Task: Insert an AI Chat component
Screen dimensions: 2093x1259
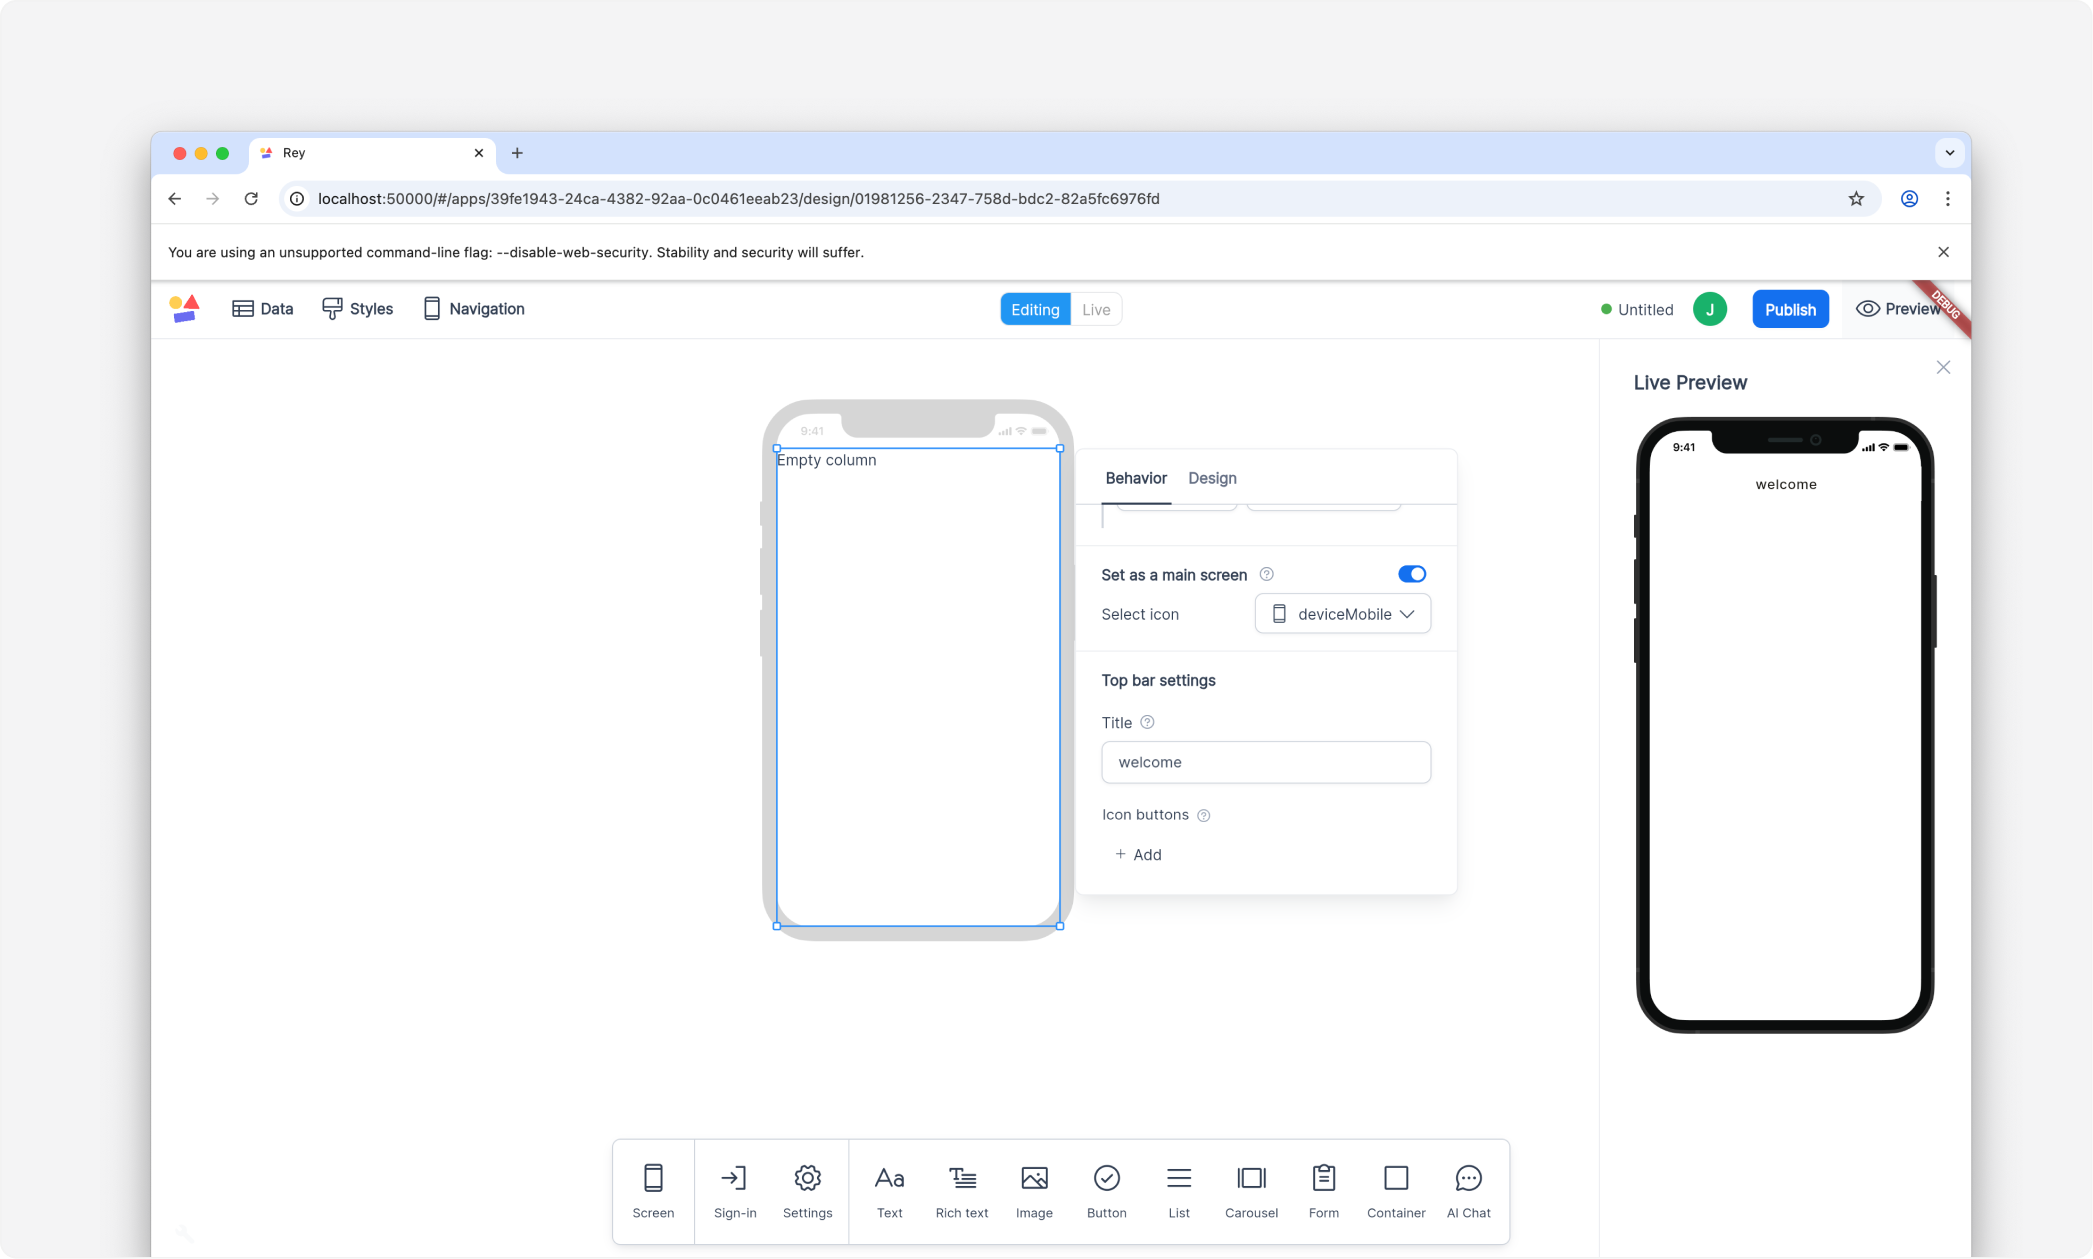Action: click(x=1467, y=1191)
